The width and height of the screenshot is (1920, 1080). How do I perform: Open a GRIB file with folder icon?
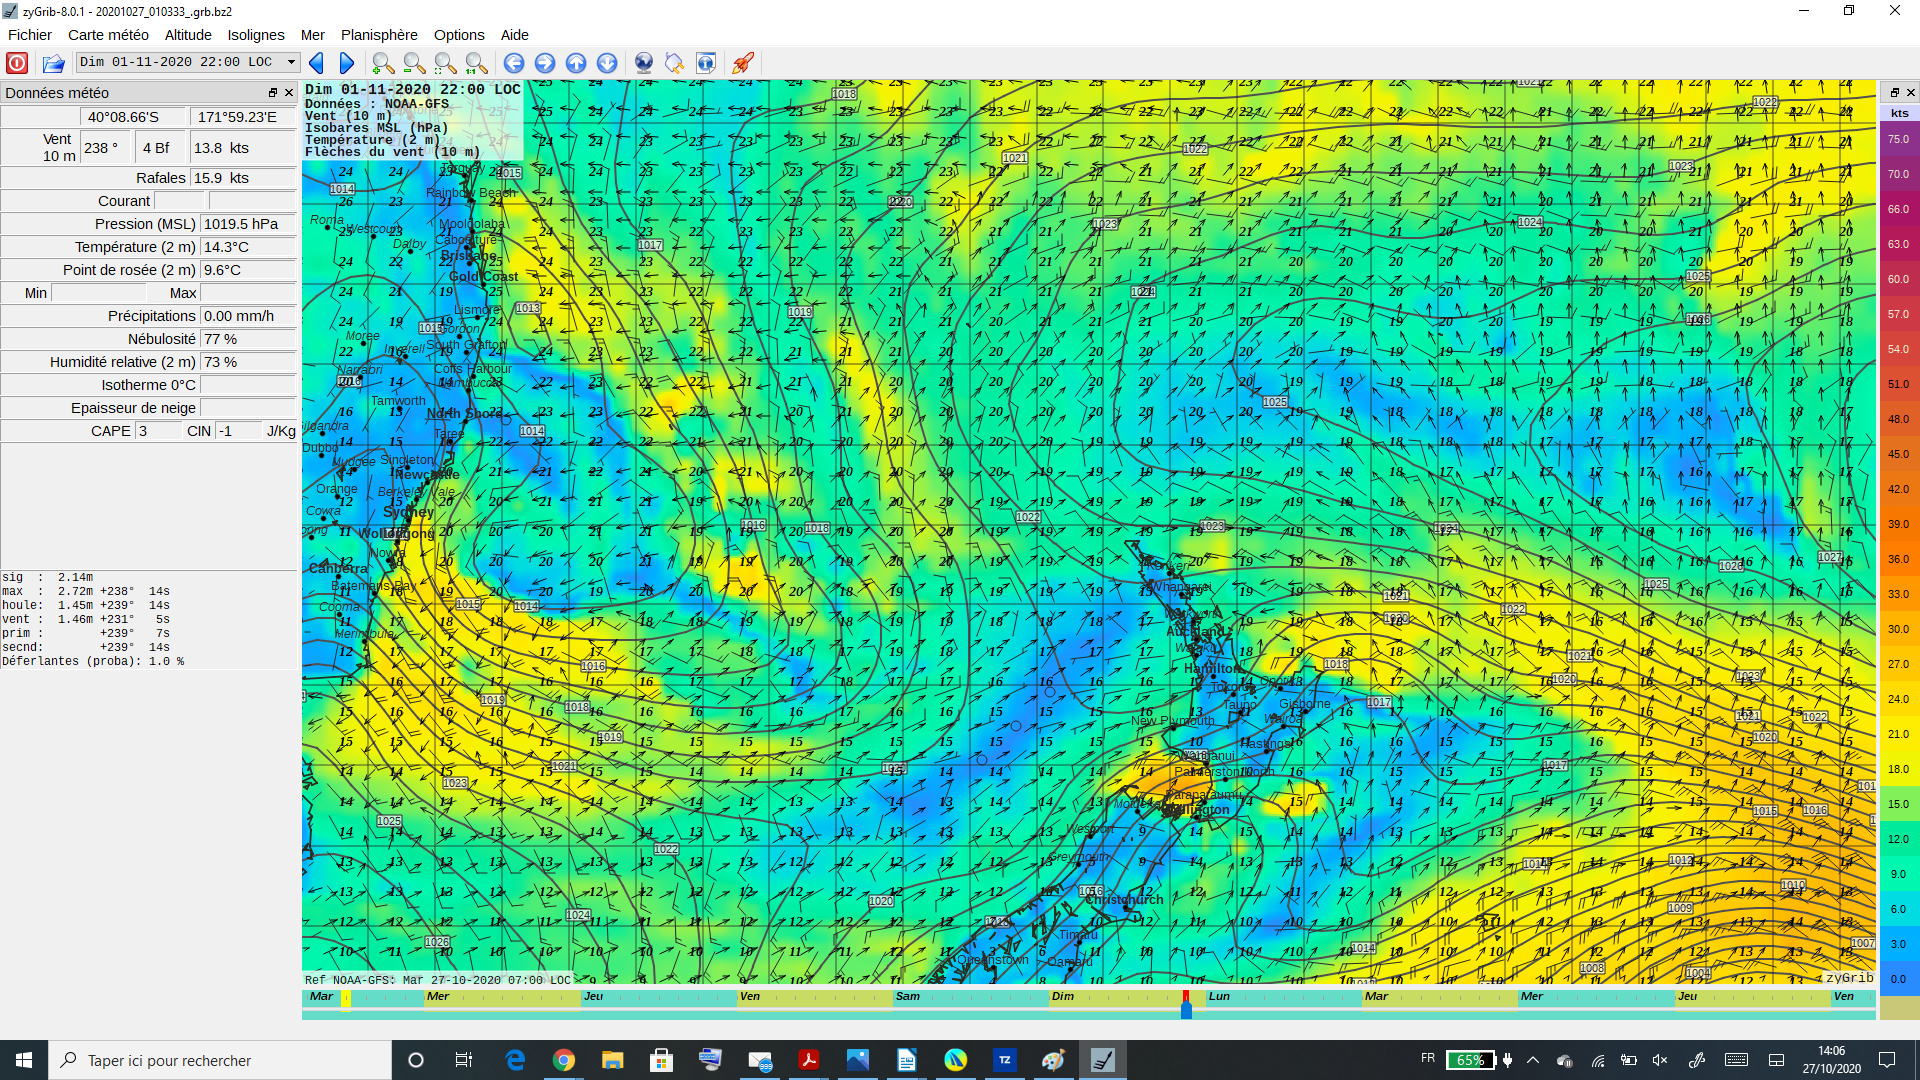(54, 63)
